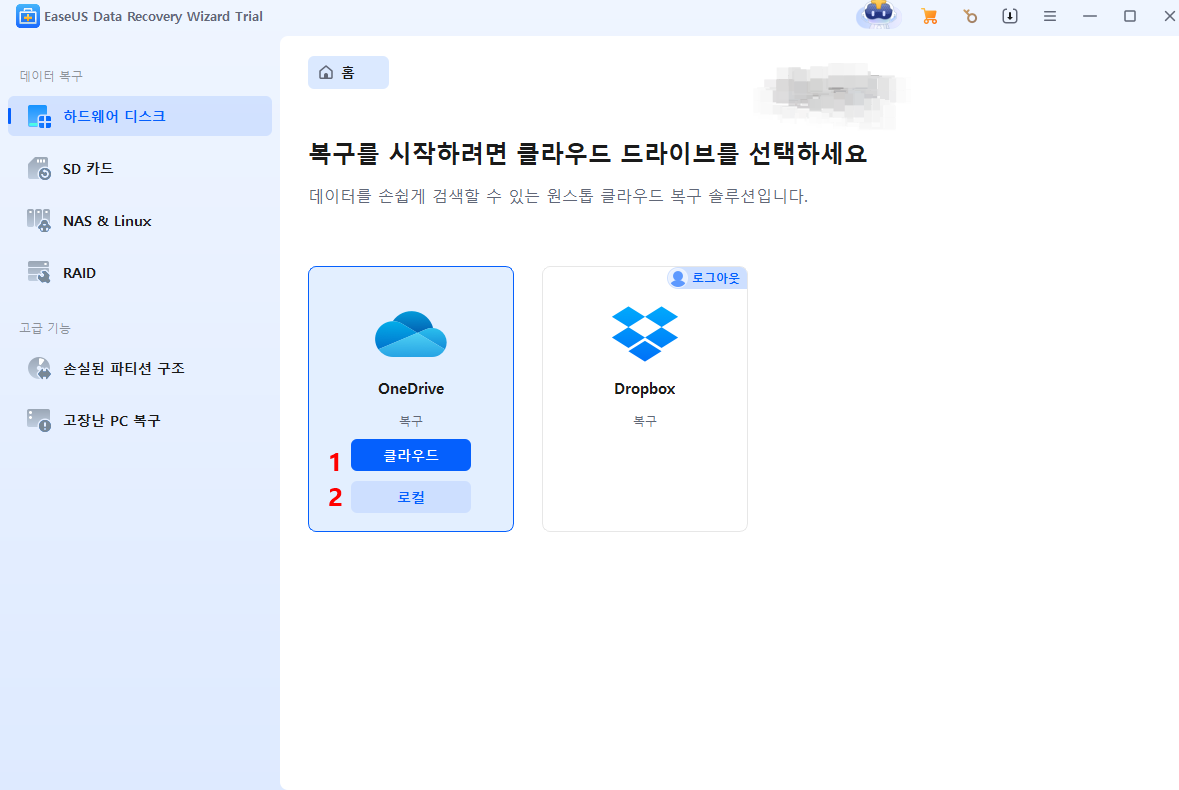
Task: Click the 고급 기능 section header
Action: tap(45, 328)
